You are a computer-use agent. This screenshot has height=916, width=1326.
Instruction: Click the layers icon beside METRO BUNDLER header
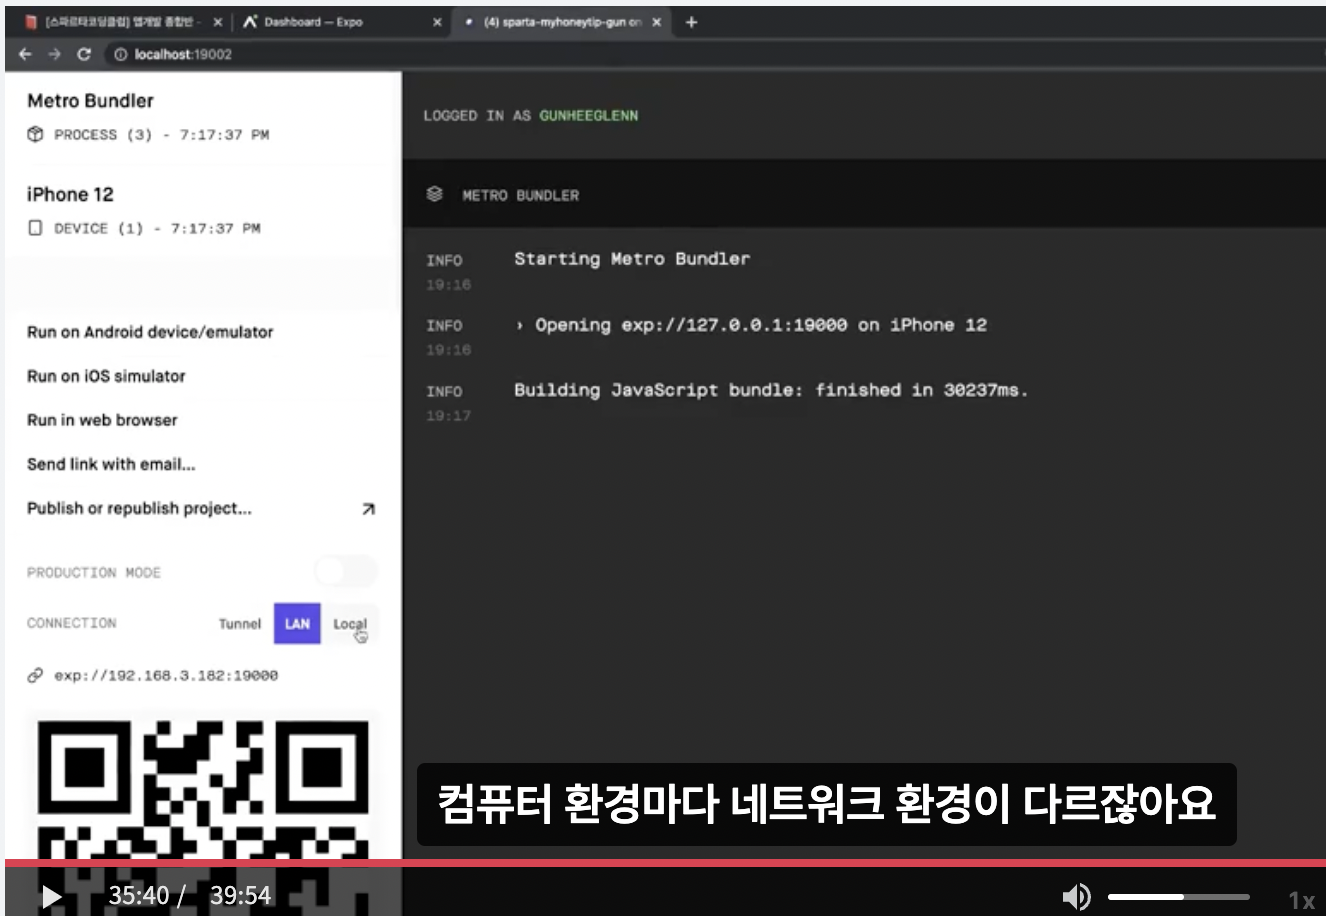point(434,194)
